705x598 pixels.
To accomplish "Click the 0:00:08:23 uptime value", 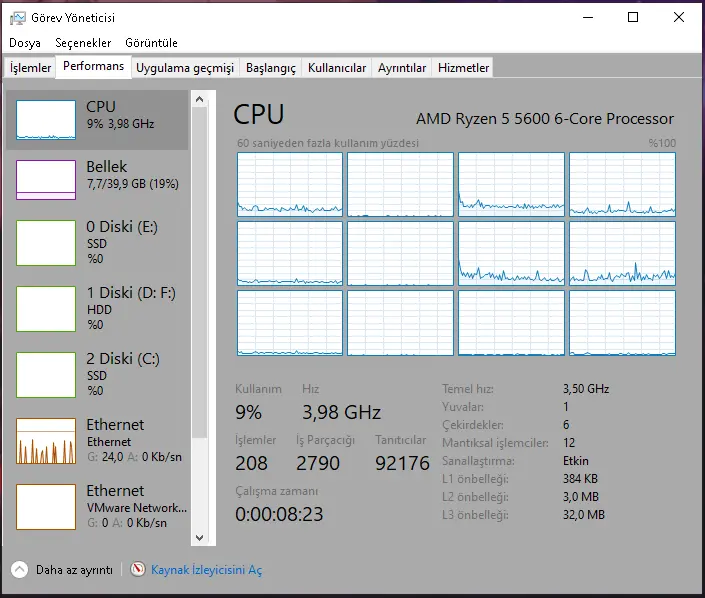I will coord(279,514).
